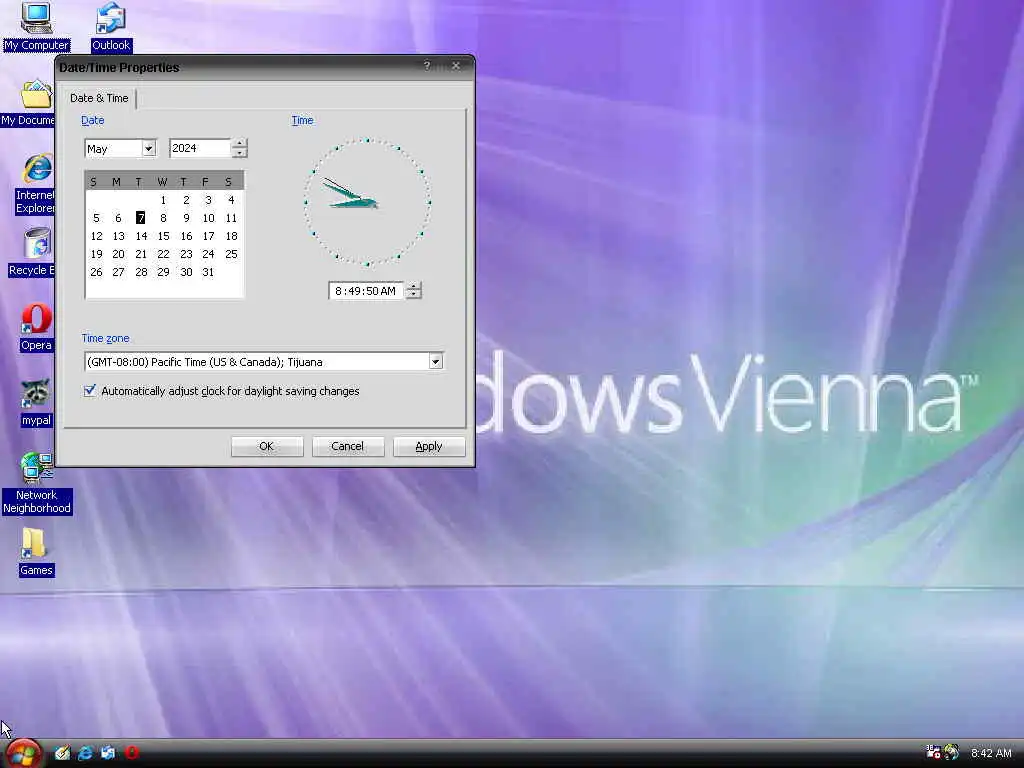Launch Opera from the quick launch bar
Screen dimensions: 1024x768
tap(131, 753)
